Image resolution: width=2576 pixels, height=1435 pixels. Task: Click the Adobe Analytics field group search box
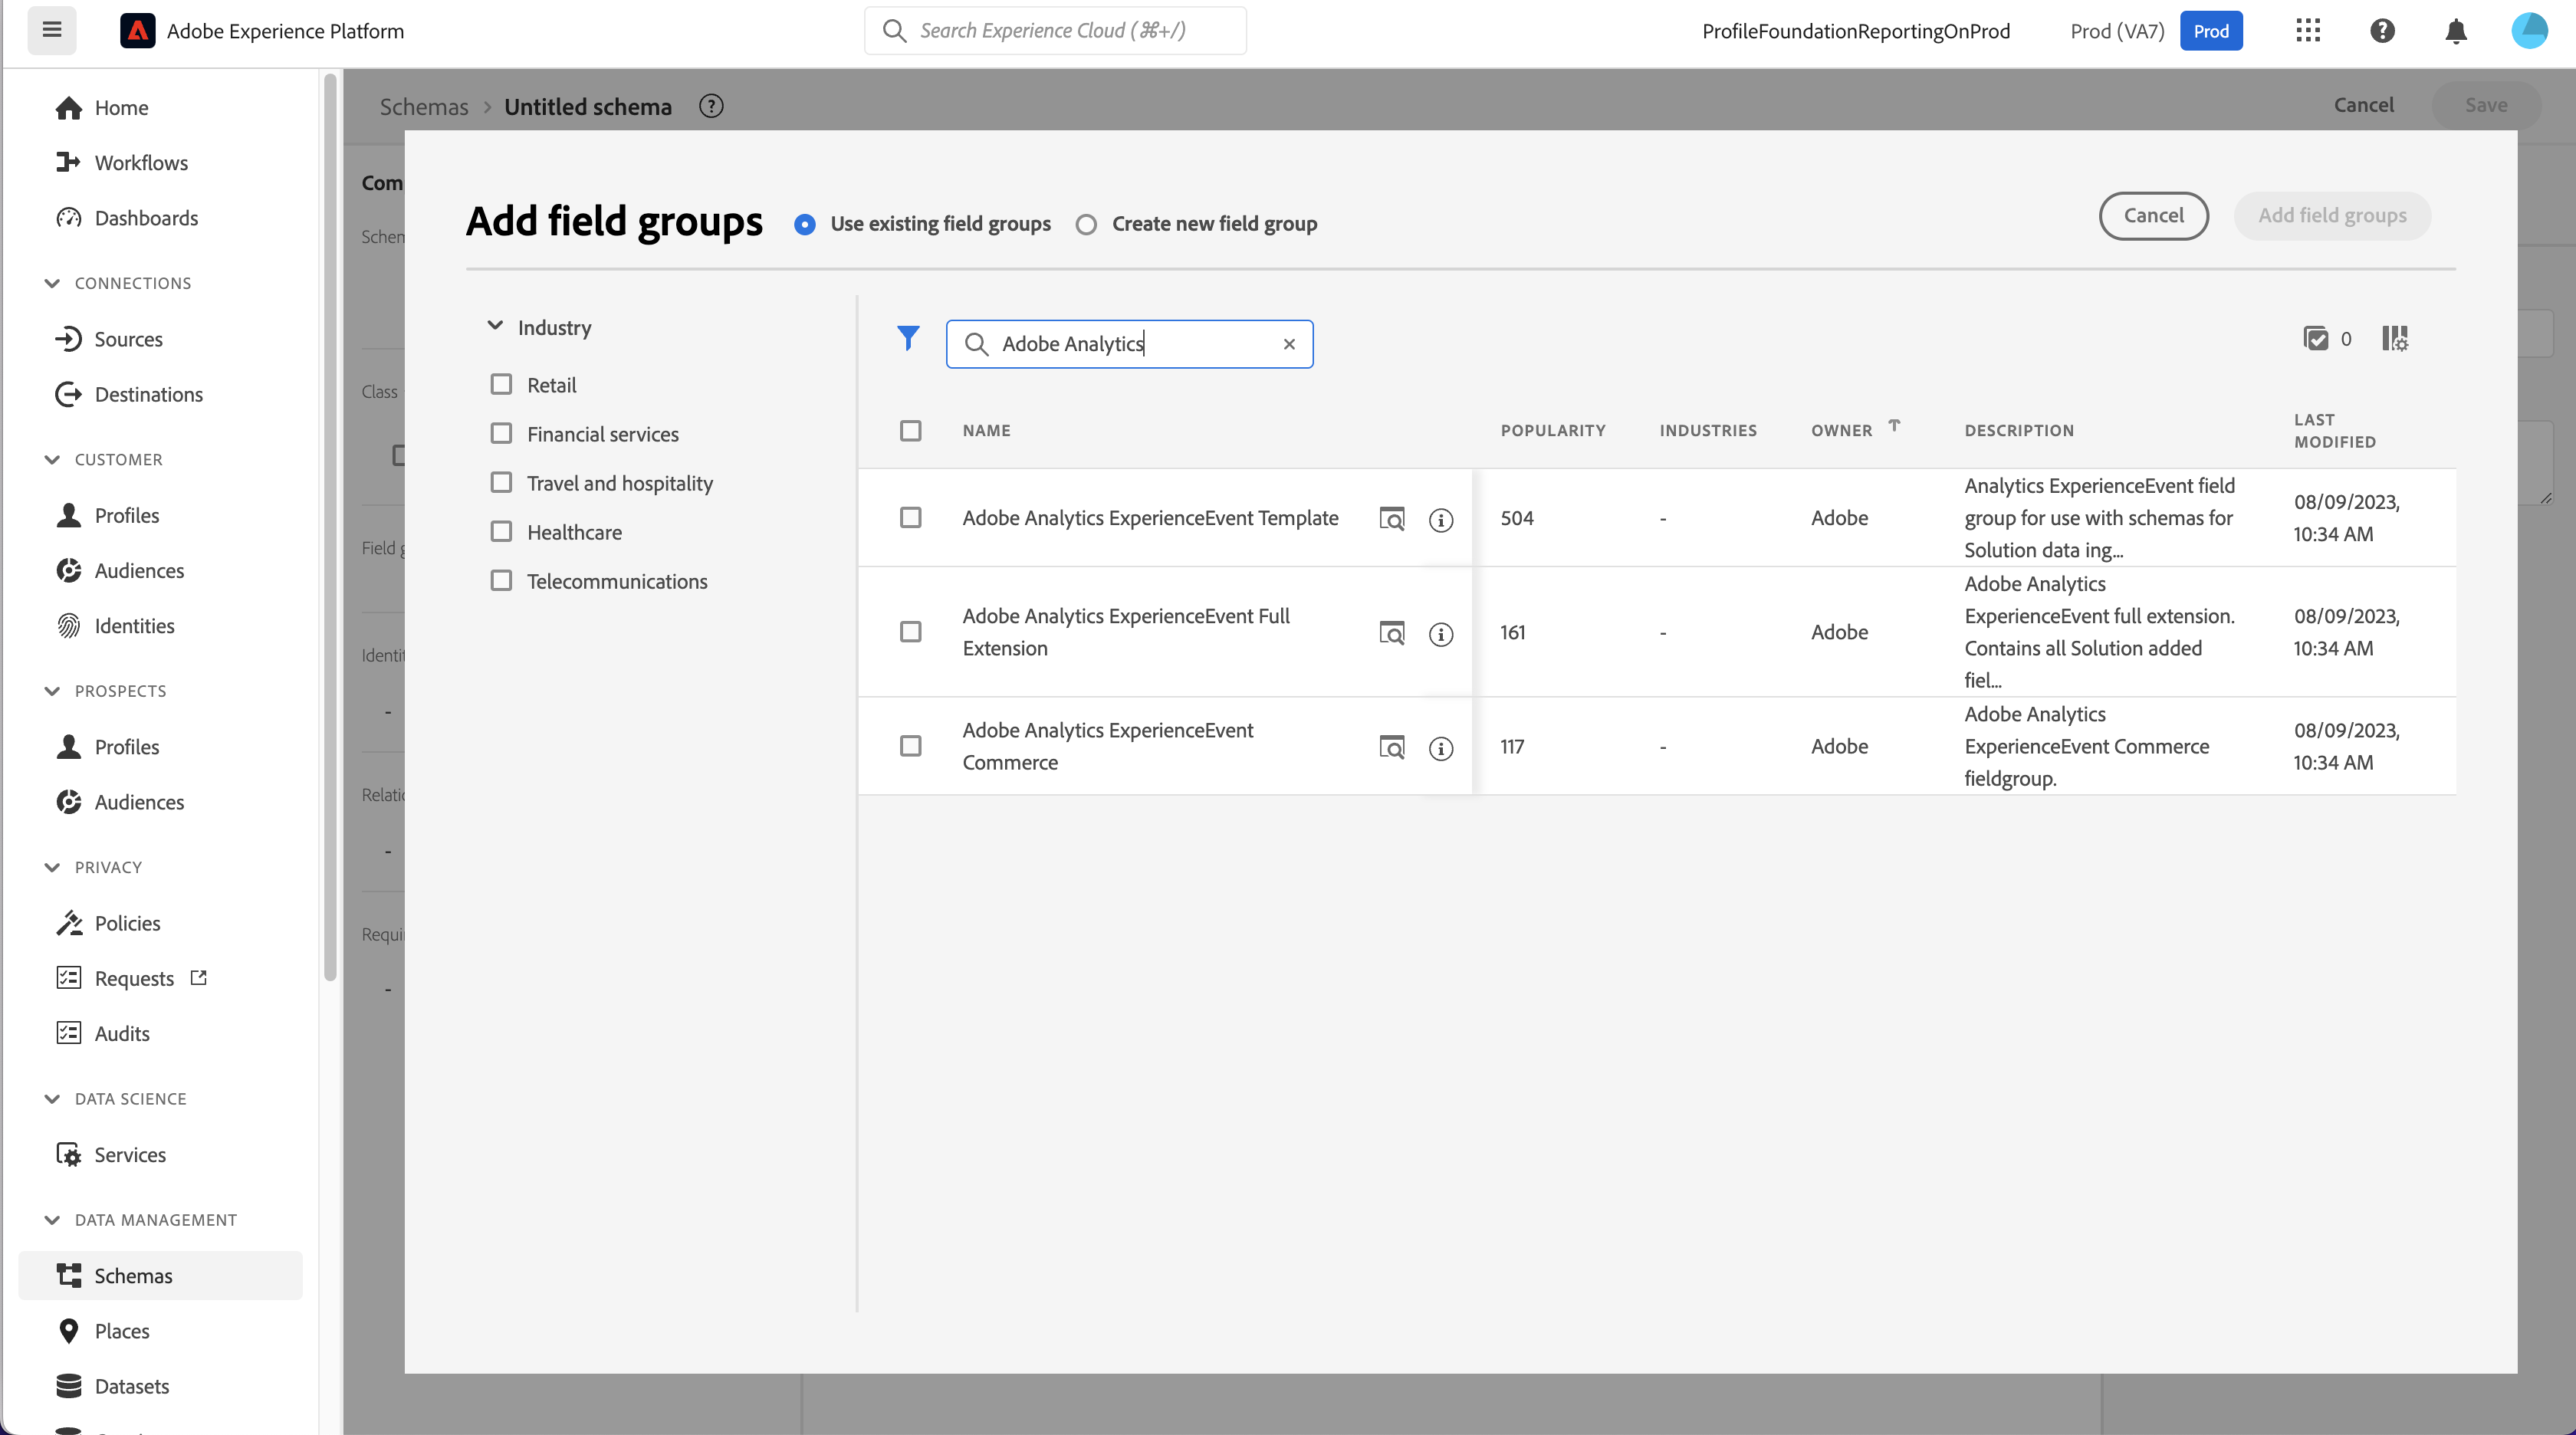click(1129, 344)
